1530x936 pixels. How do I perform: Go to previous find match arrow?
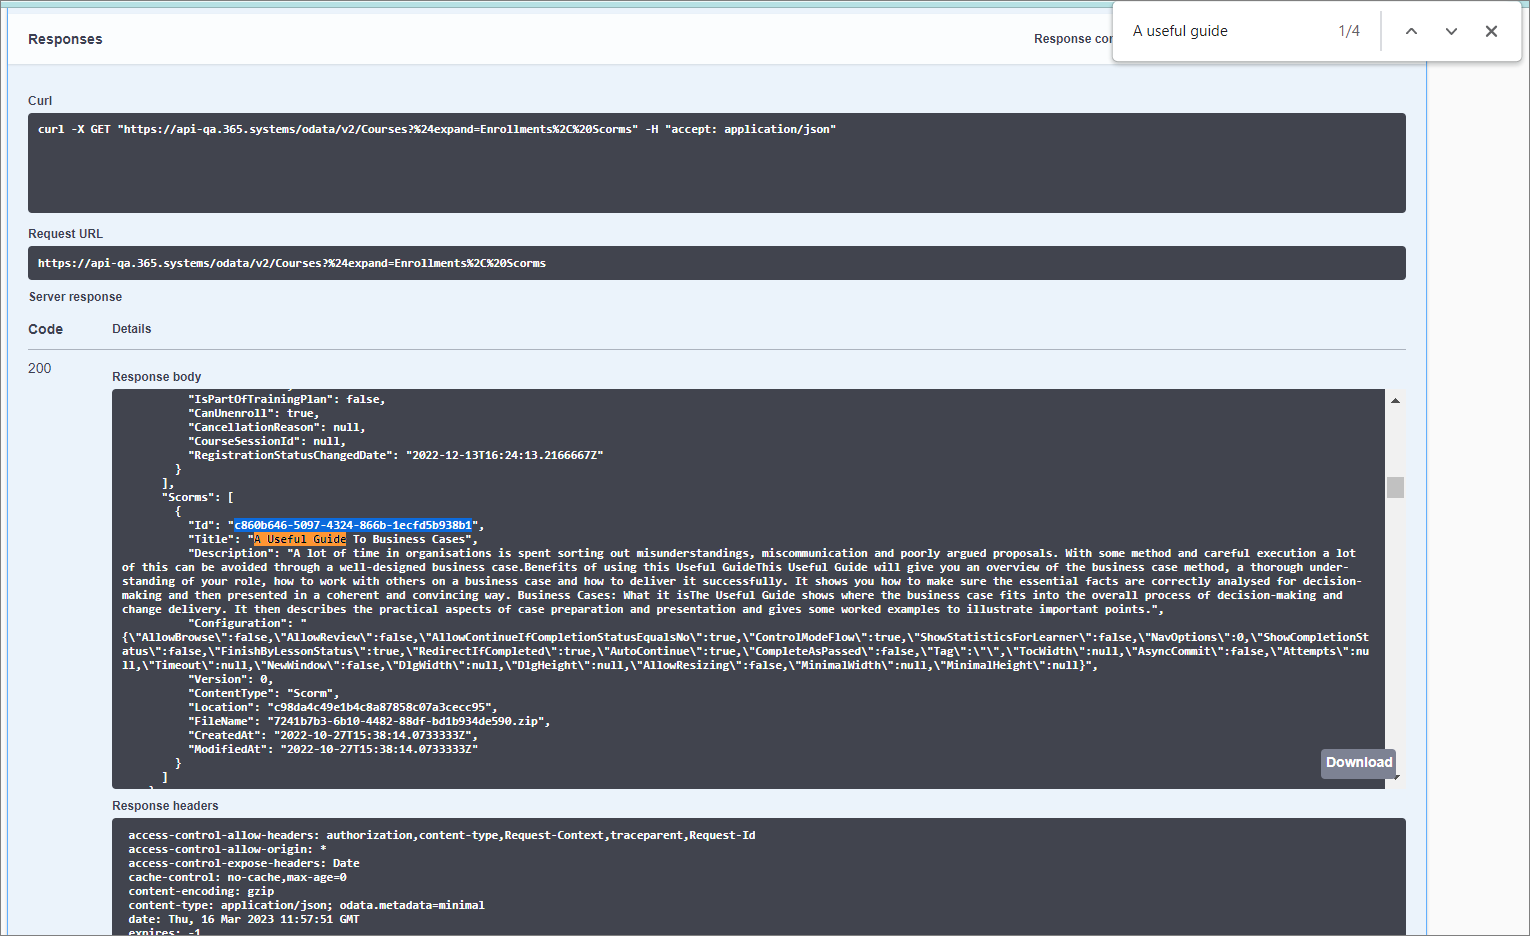[x=1411, y=31]
